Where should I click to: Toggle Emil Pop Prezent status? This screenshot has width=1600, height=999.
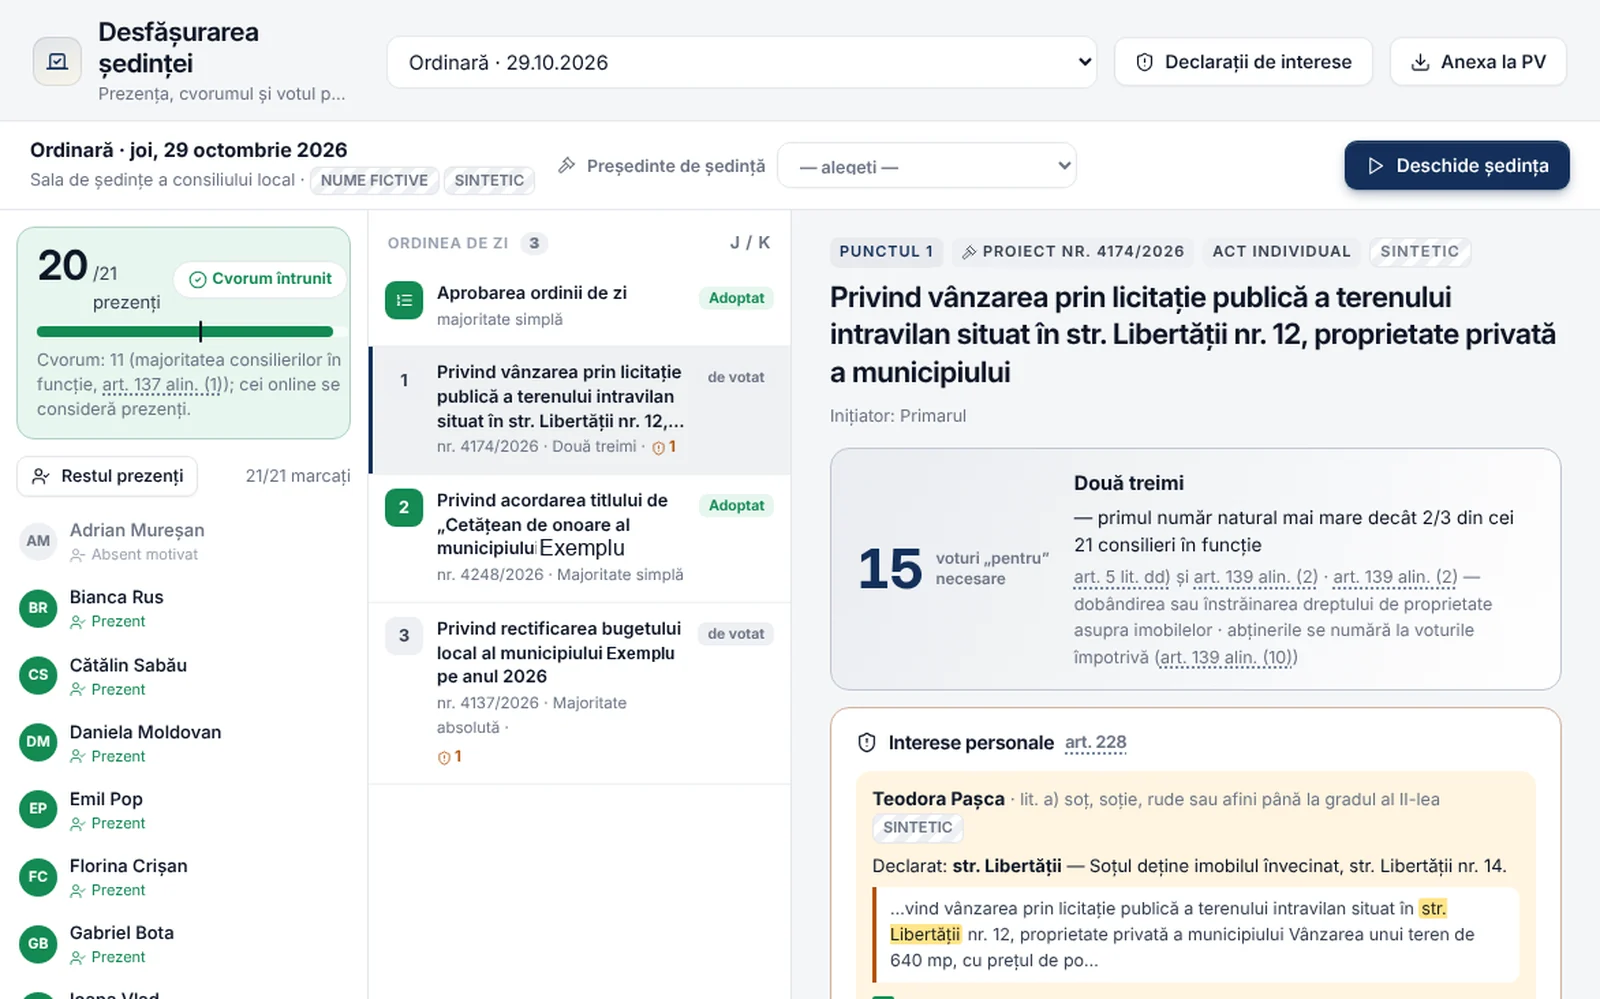coord(107,823)
